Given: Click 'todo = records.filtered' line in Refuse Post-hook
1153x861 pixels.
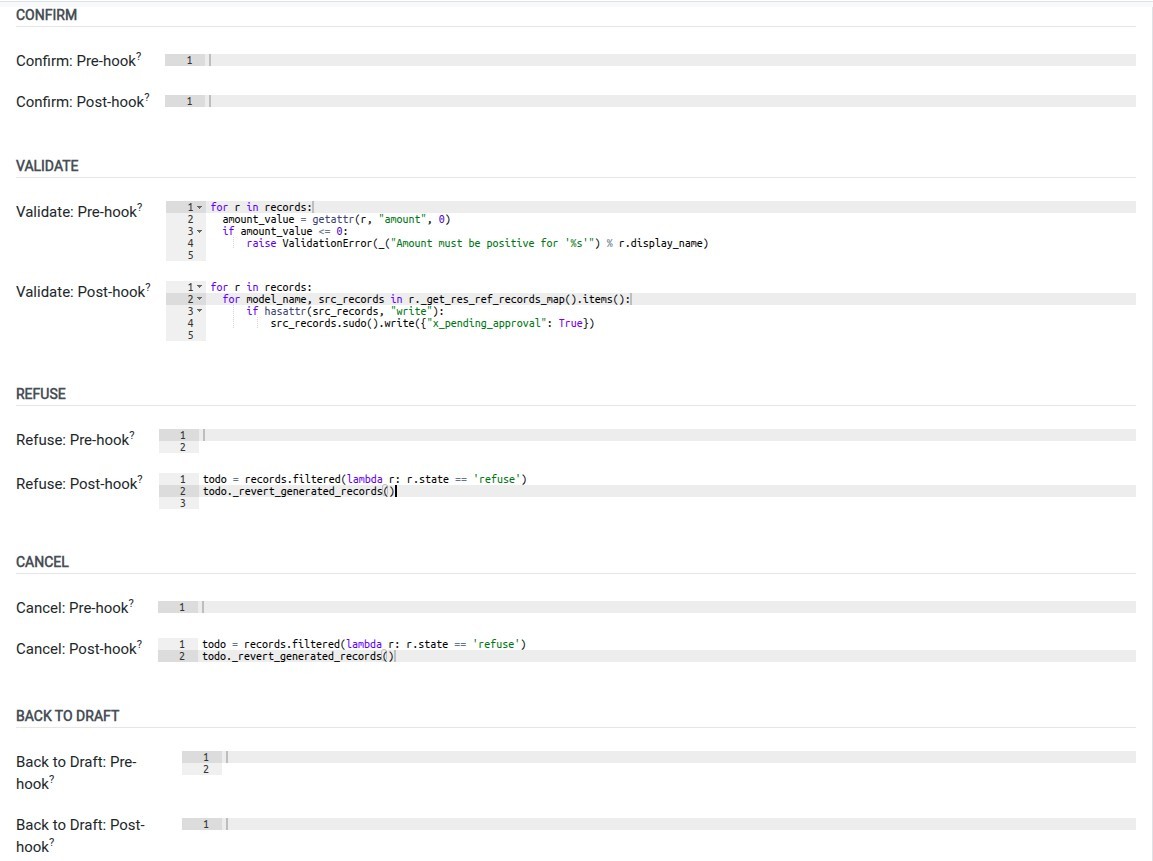Looking at the screenshot, I should (x=365, y=479).
